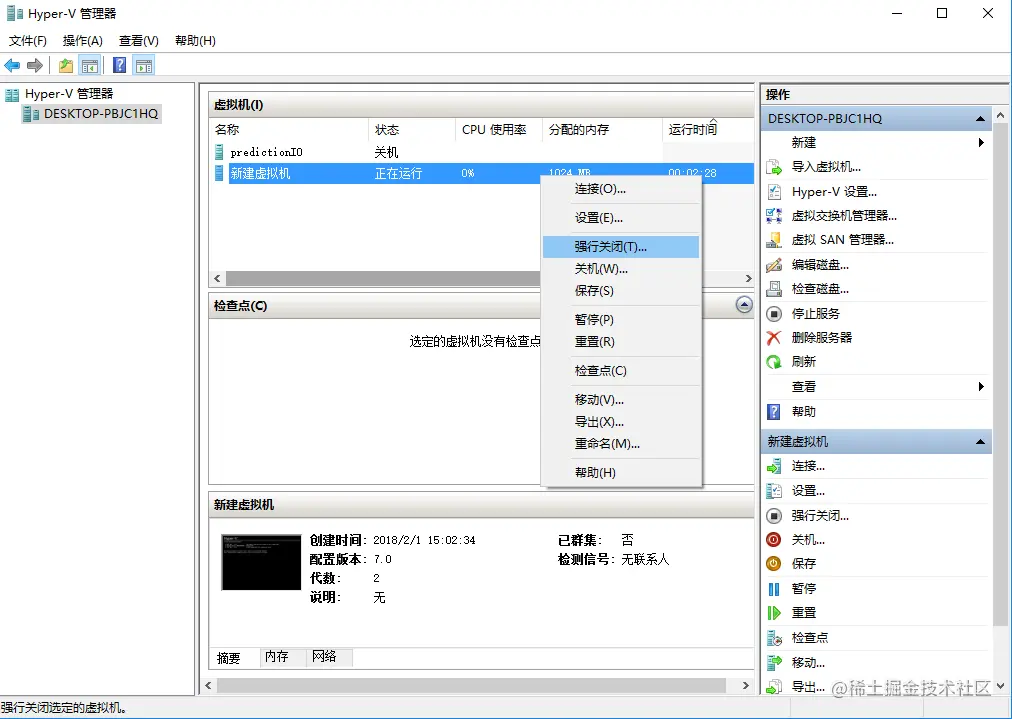The width and height of the screenshot is (1012, 719).
Task: Select the 新建虚拟机 running VM row
Action: tap(481, 173)
